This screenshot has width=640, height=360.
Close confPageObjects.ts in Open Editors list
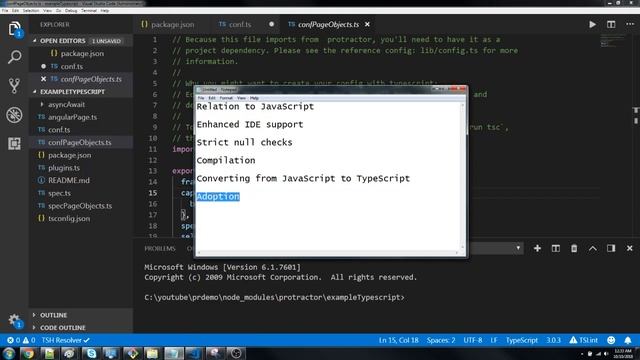[x=44, y=79]
